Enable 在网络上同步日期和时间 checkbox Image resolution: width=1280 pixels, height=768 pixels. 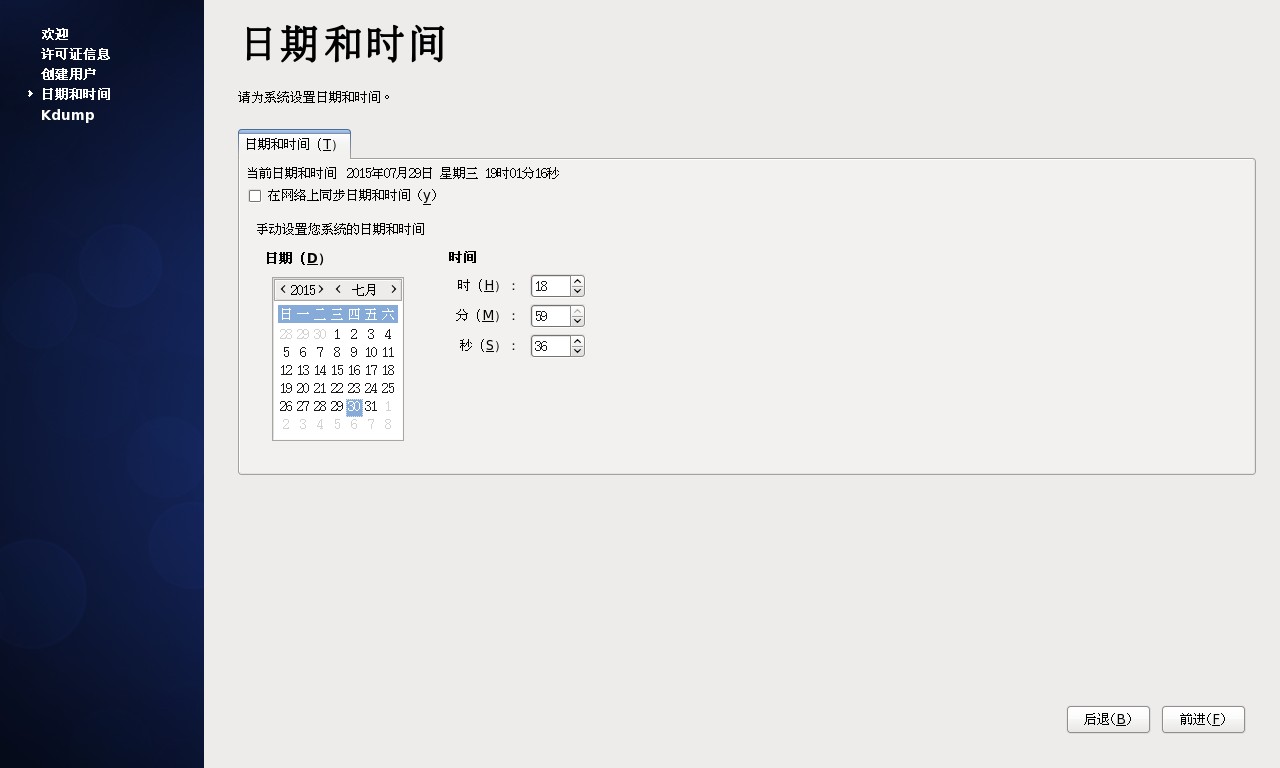tap(255, 196)
